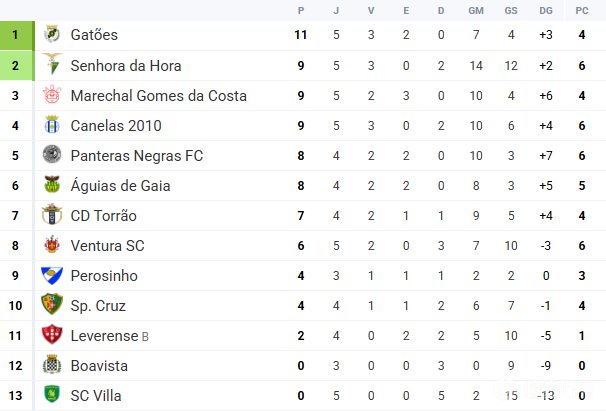Image resolution: width=606 pixels, height=411 pixels.
Task: Click the Panteras Negras FC badge
Action: click(x=52, y=156)
